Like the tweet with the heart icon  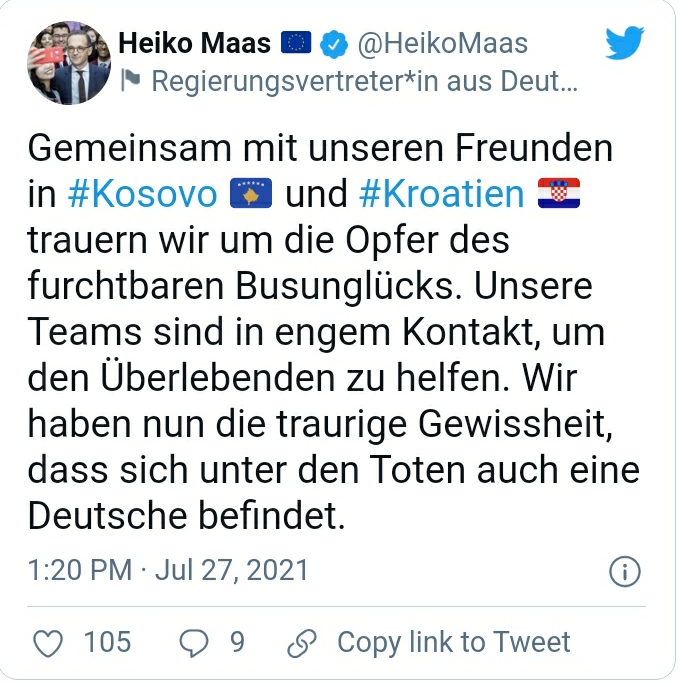coord(48,642)
